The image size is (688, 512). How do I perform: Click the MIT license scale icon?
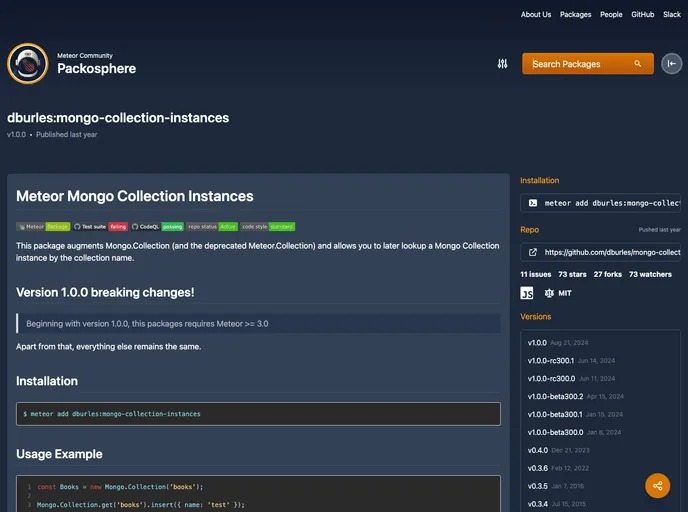[549, 293]
